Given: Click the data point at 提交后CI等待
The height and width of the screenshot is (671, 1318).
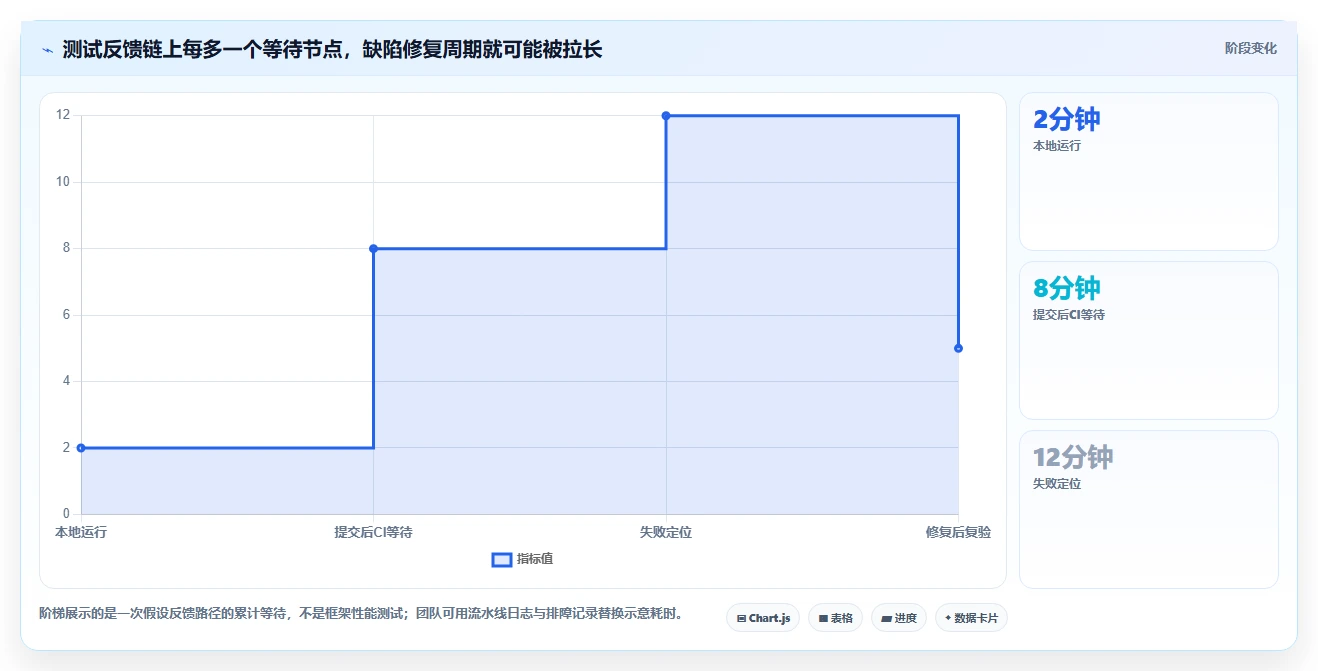Looking at the screenshot, I should 373,248.
